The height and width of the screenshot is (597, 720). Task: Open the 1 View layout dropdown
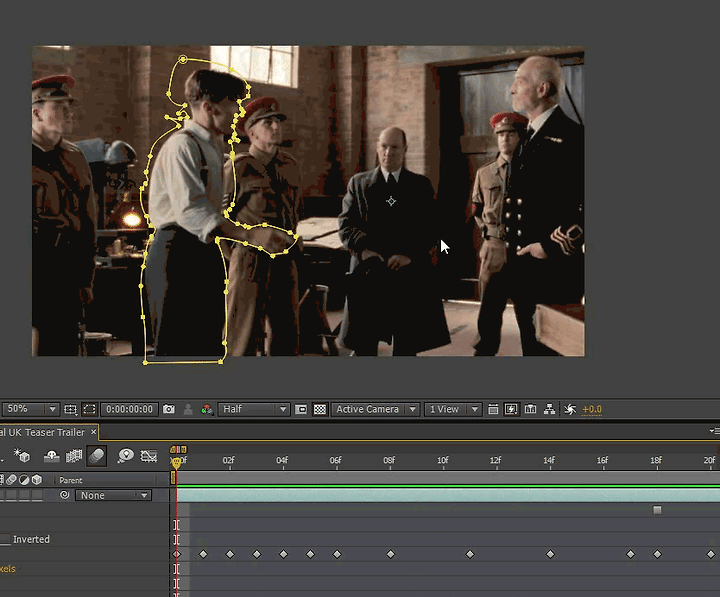(453, 409)
